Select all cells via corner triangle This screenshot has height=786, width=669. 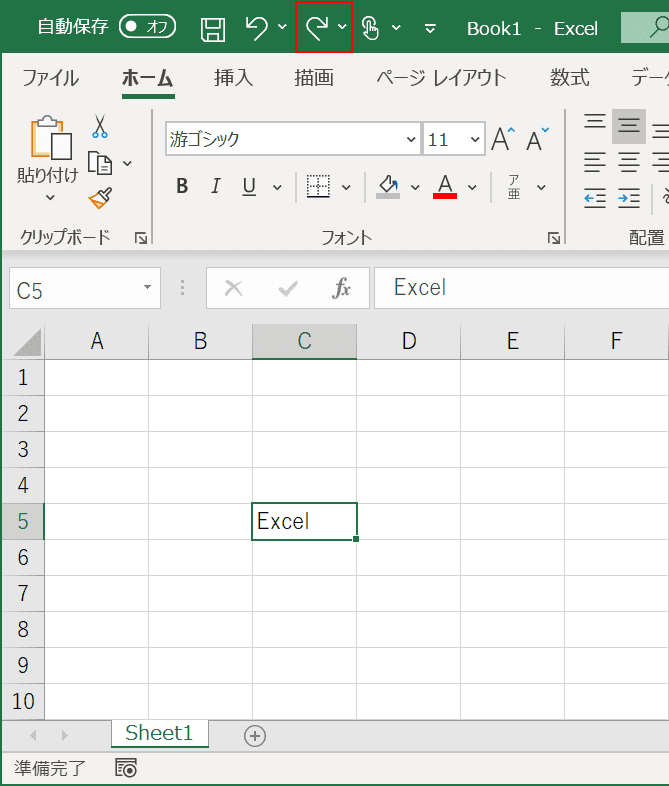[26, 341]
